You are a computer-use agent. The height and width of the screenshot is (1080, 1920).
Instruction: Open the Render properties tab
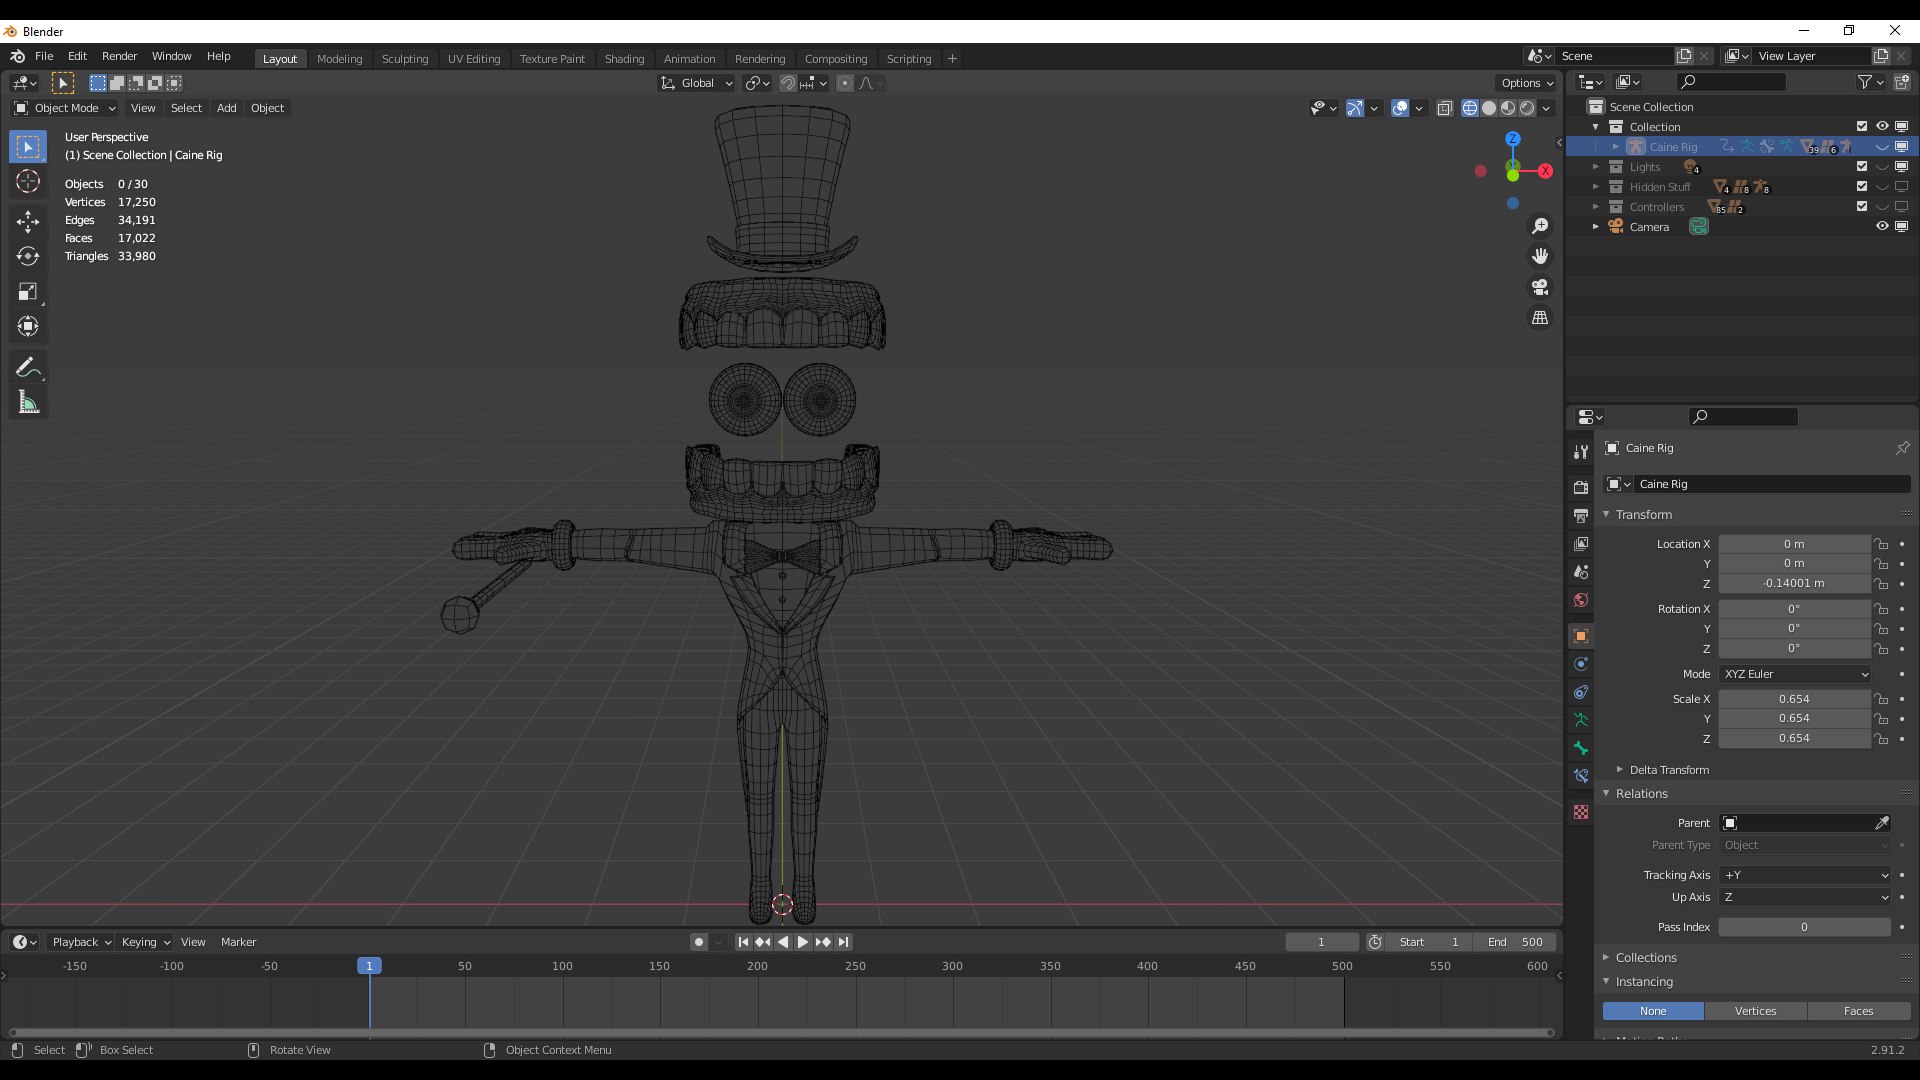[x=1581, y=488]
